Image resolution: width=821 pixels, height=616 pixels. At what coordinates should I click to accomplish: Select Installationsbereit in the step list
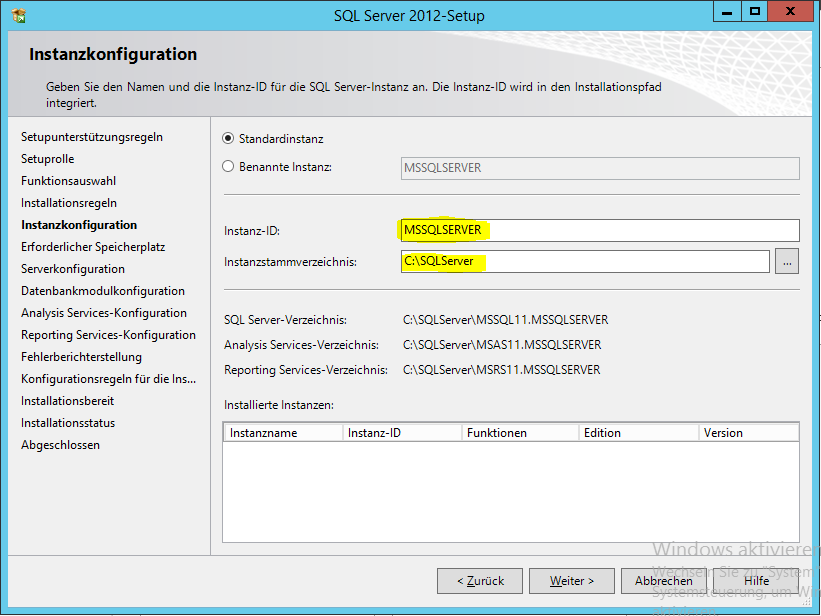[68, 401]
